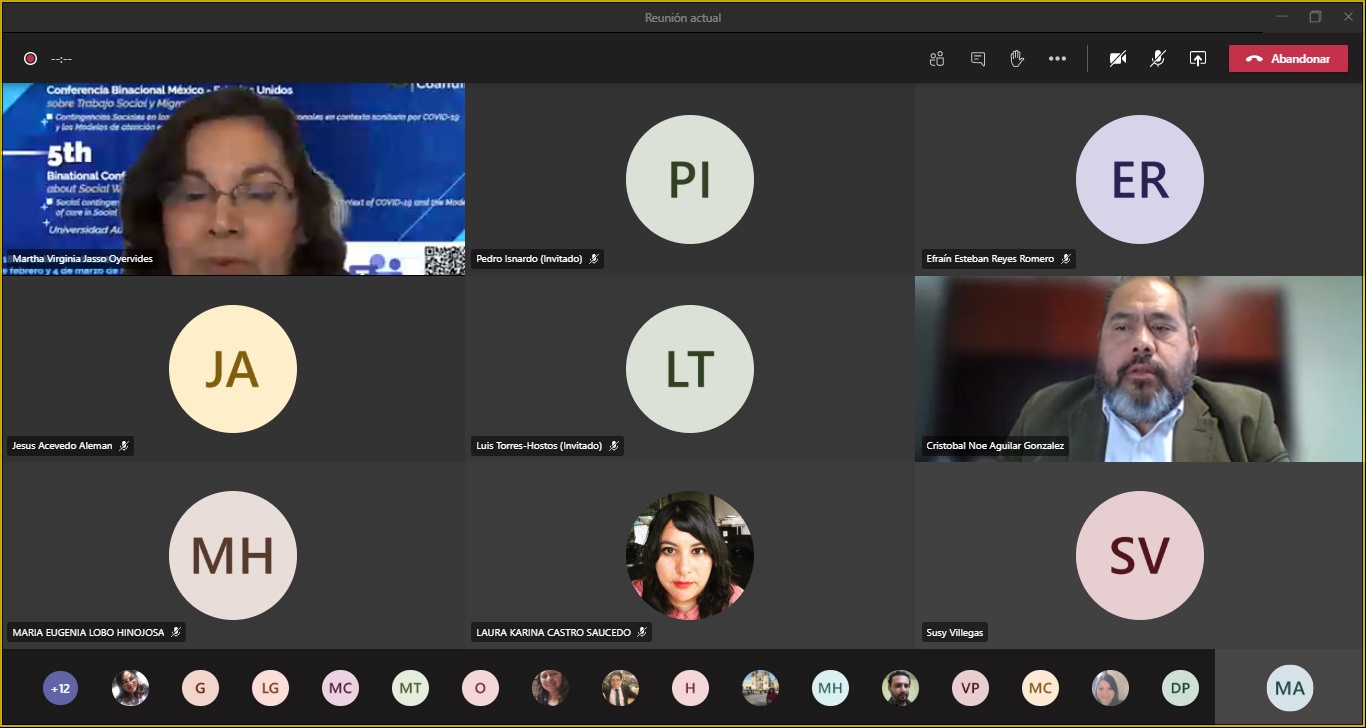
Task: Click the LG avatar in the bottom strip
Action: [270, 688]
